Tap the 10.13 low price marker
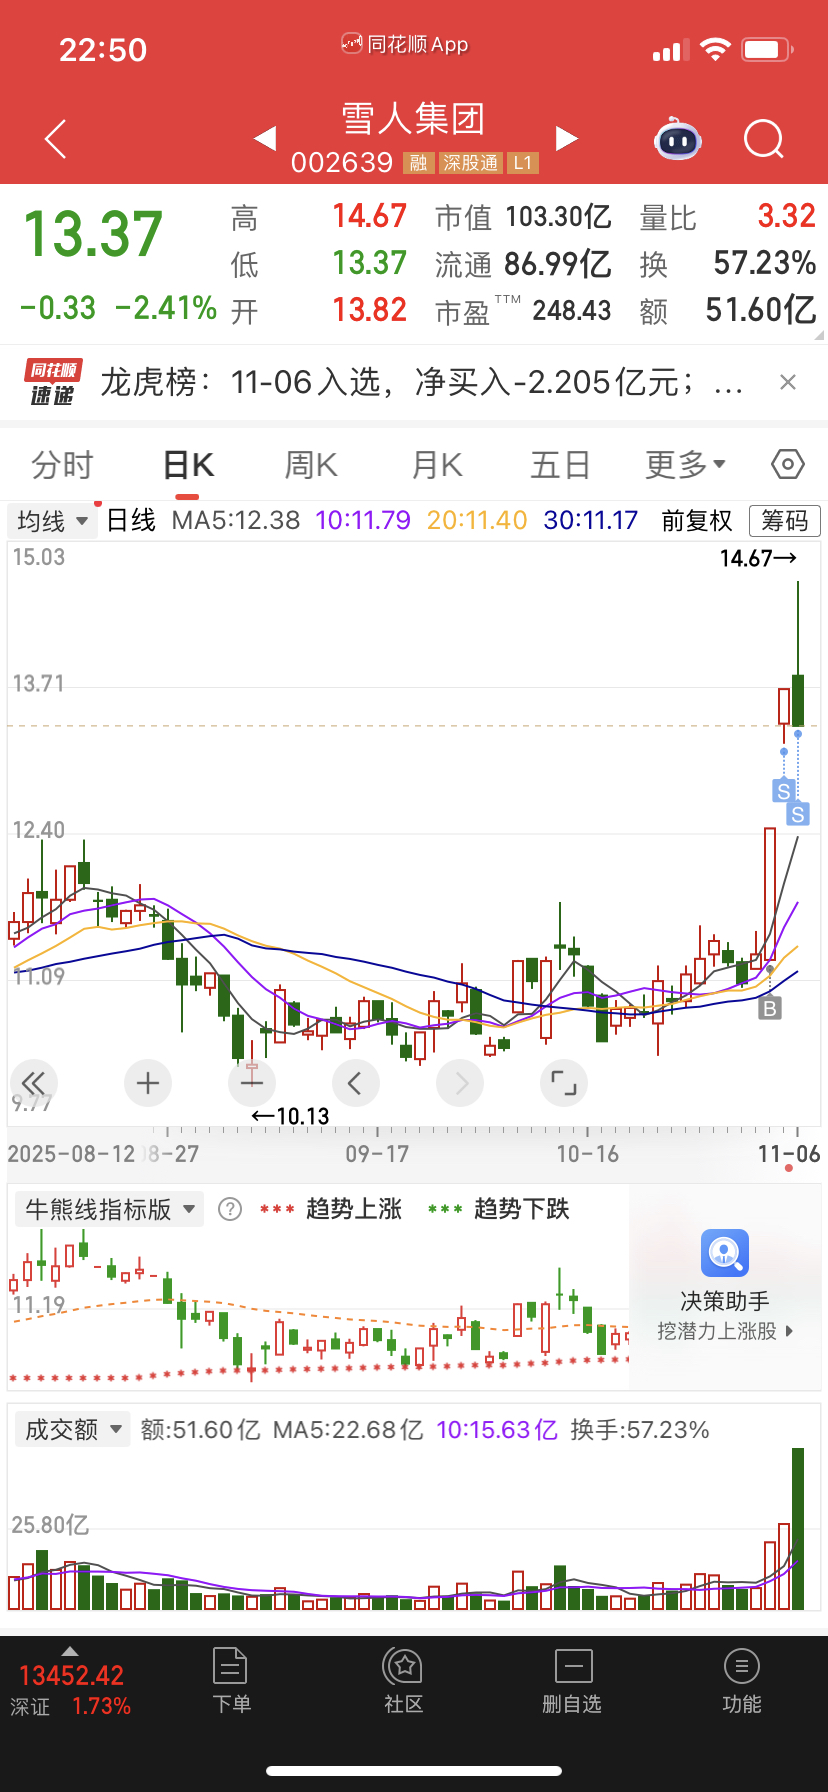This screenshot has width=828, height=1792. tap(290, 1116)
